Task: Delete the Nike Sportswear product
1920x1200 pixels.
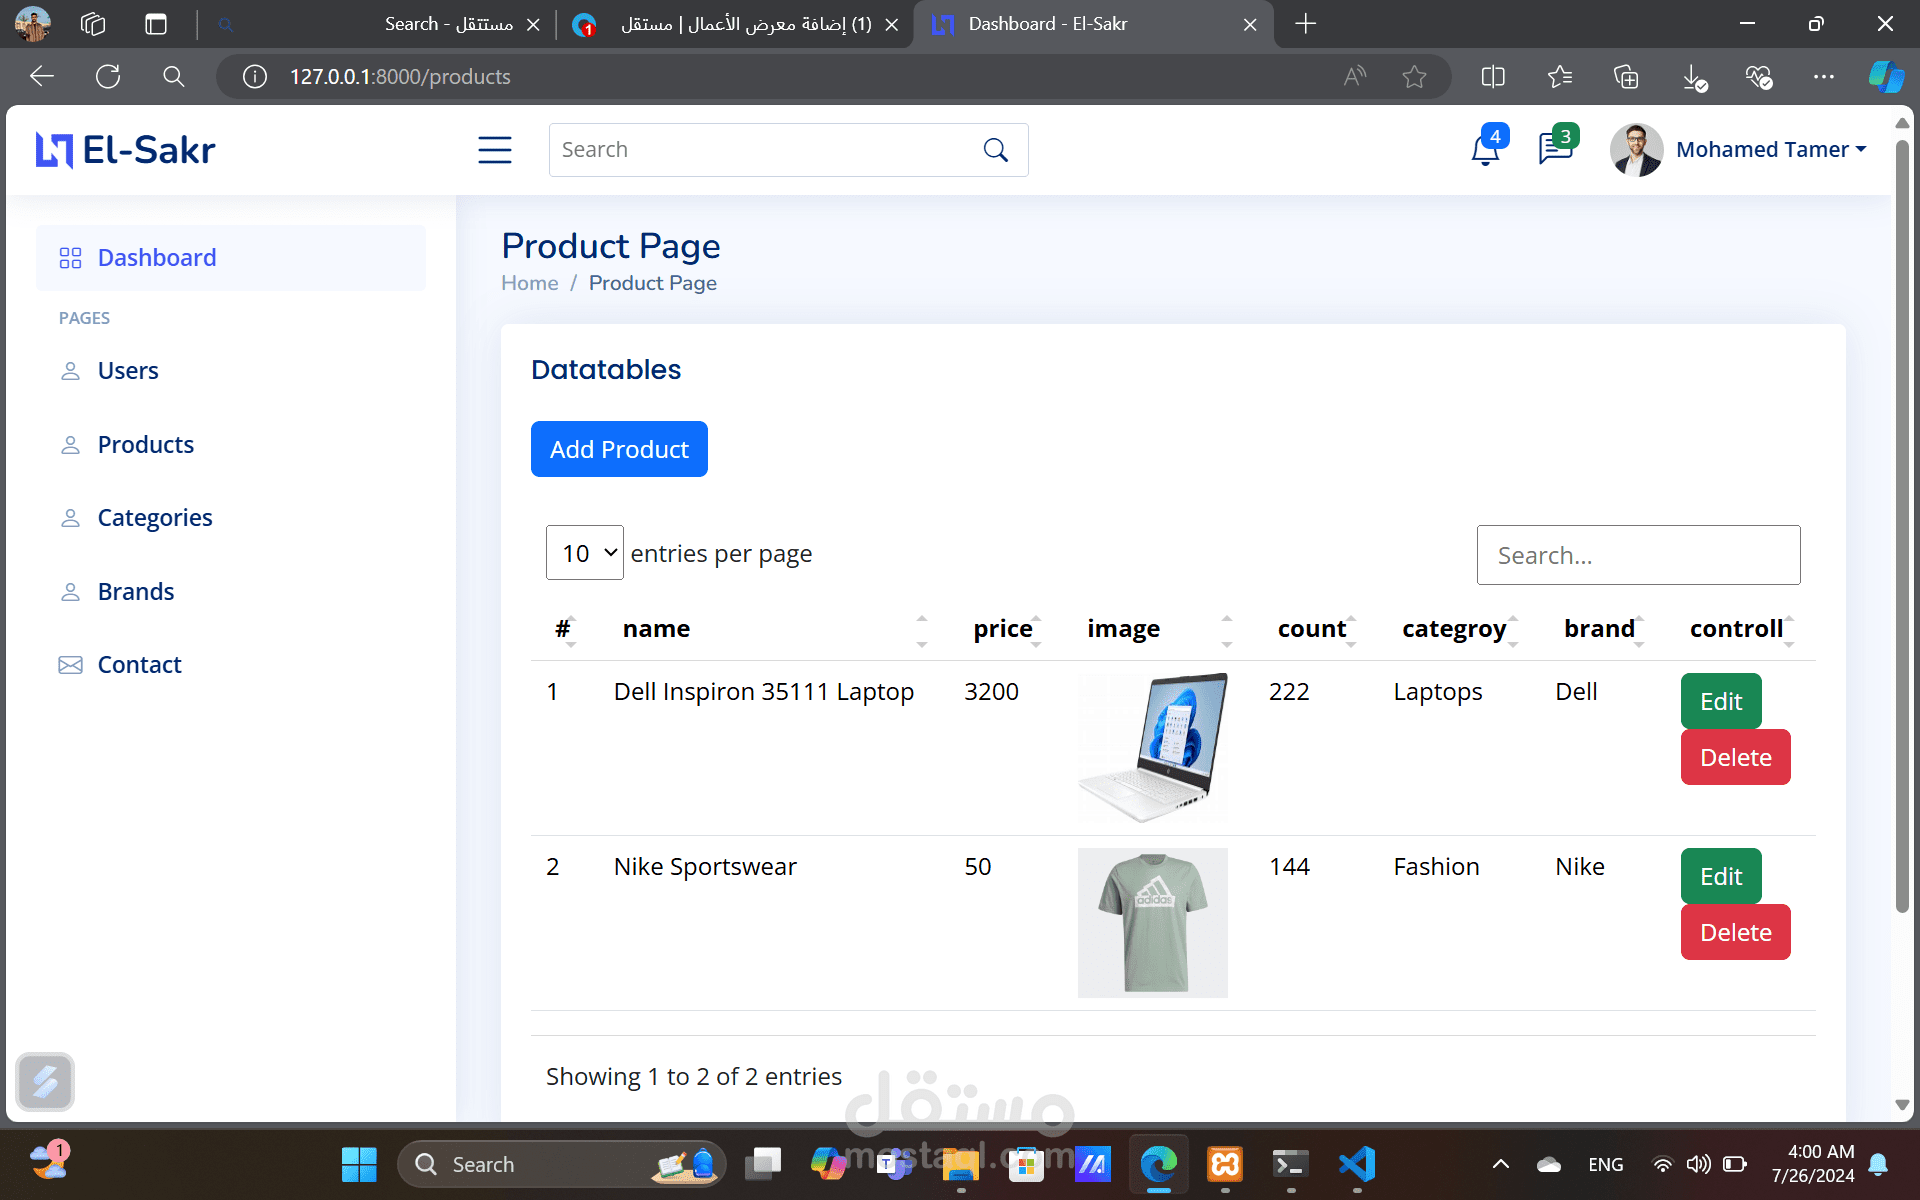Action: tap(1735, 932)
